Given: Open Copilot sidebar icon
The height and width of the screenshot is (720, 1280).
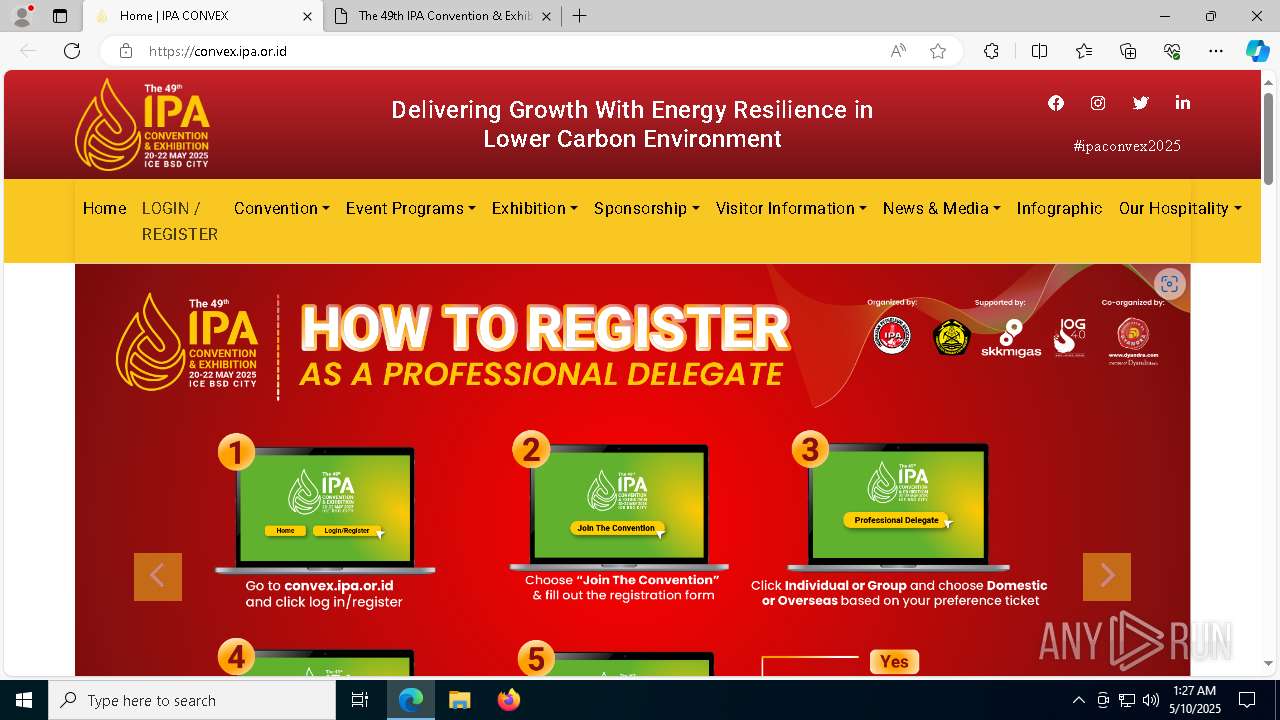Looking at the screenshot, I should coord(1257,51).
